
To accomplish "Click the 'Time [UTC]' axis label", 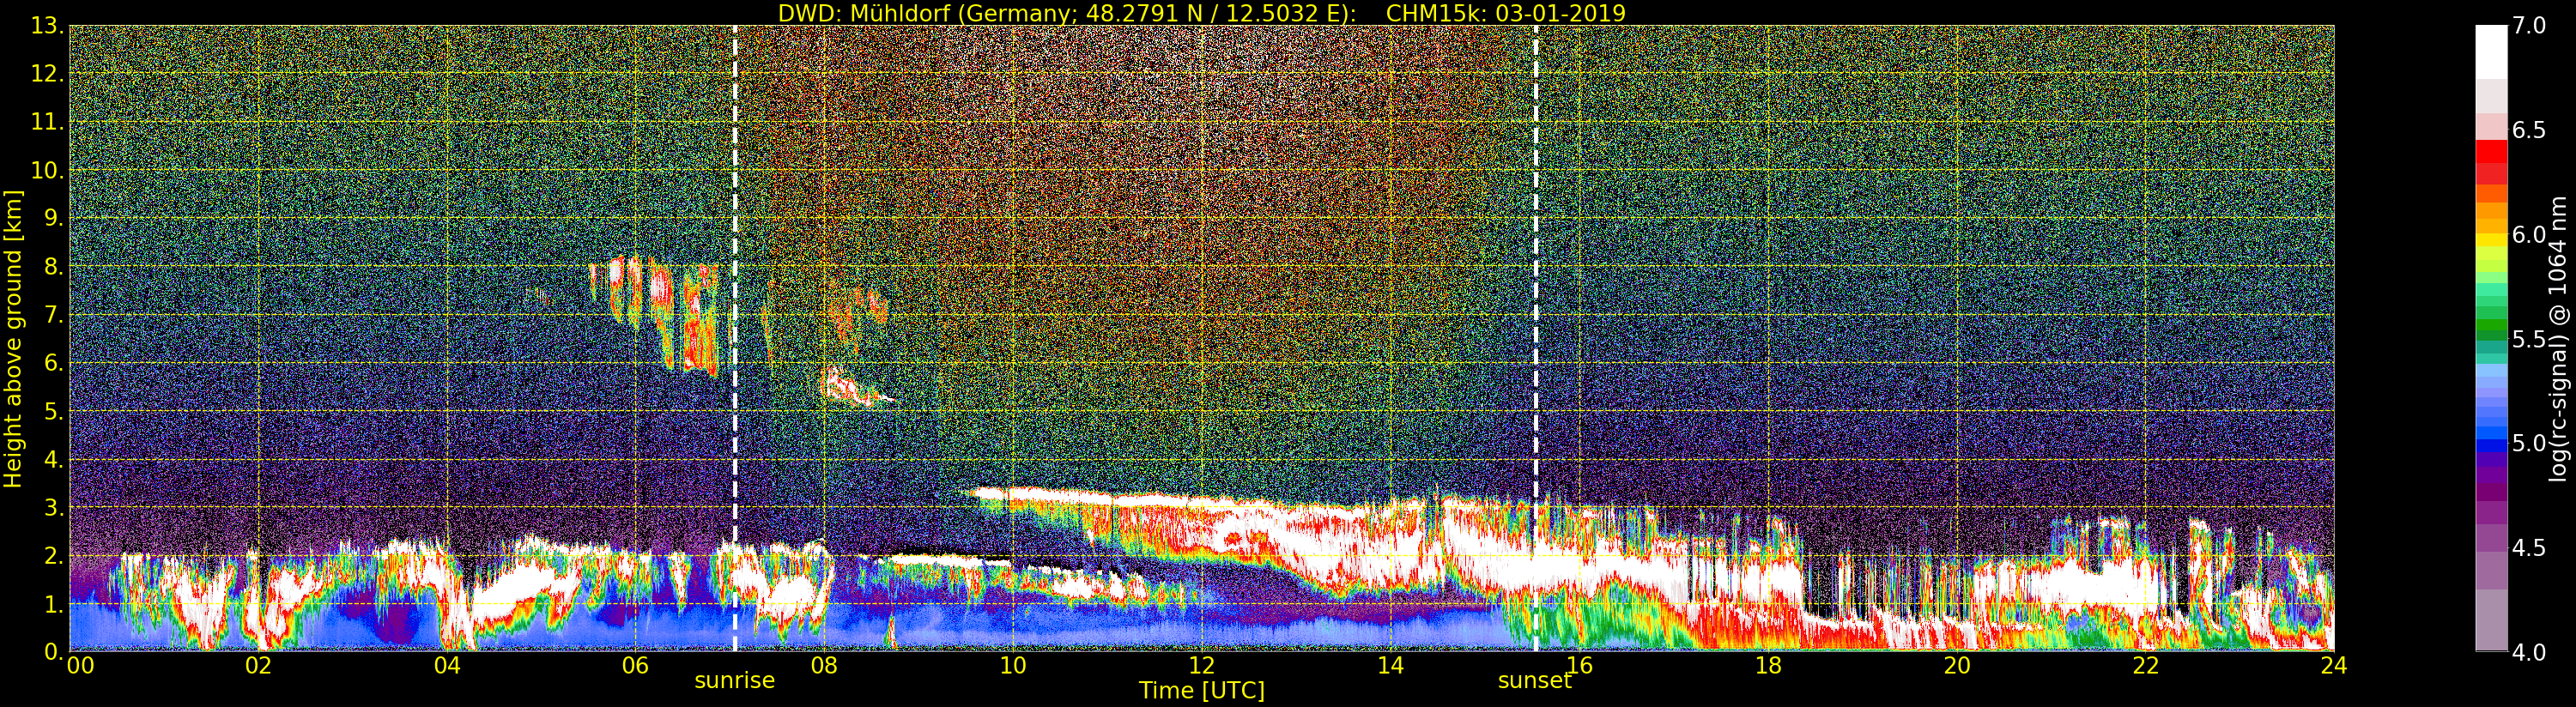I will pos(1201,690).
